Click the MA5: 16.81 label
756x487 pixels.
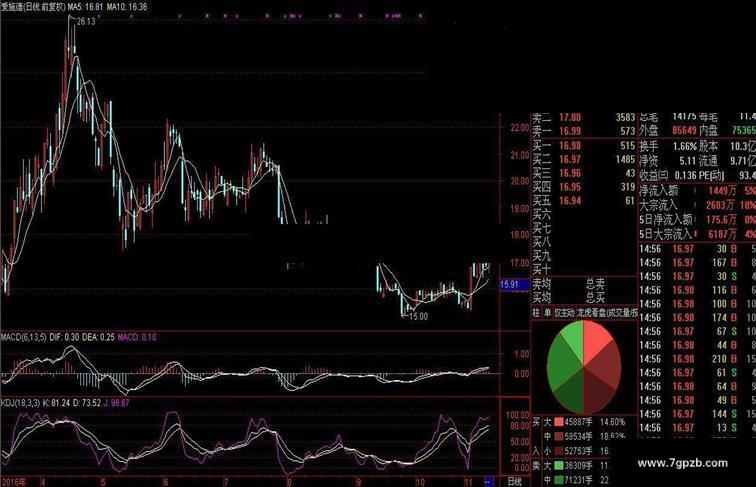click(x=85, y=7)
